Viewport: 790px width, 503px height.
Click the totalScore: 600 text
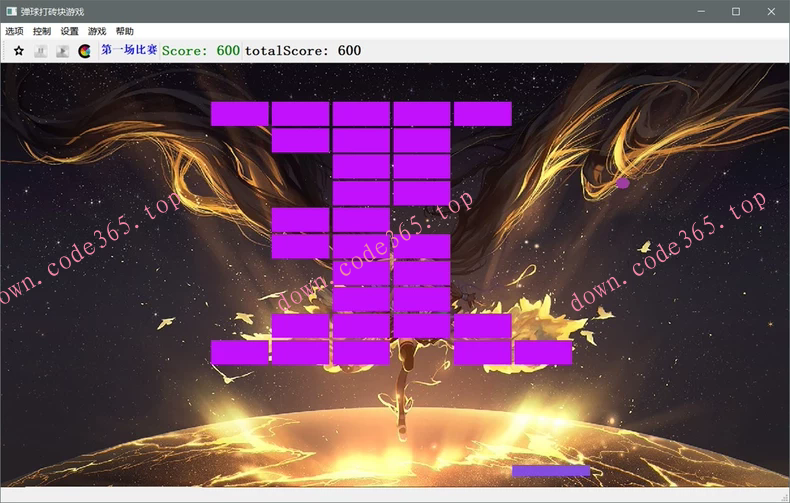click(303, 51)
